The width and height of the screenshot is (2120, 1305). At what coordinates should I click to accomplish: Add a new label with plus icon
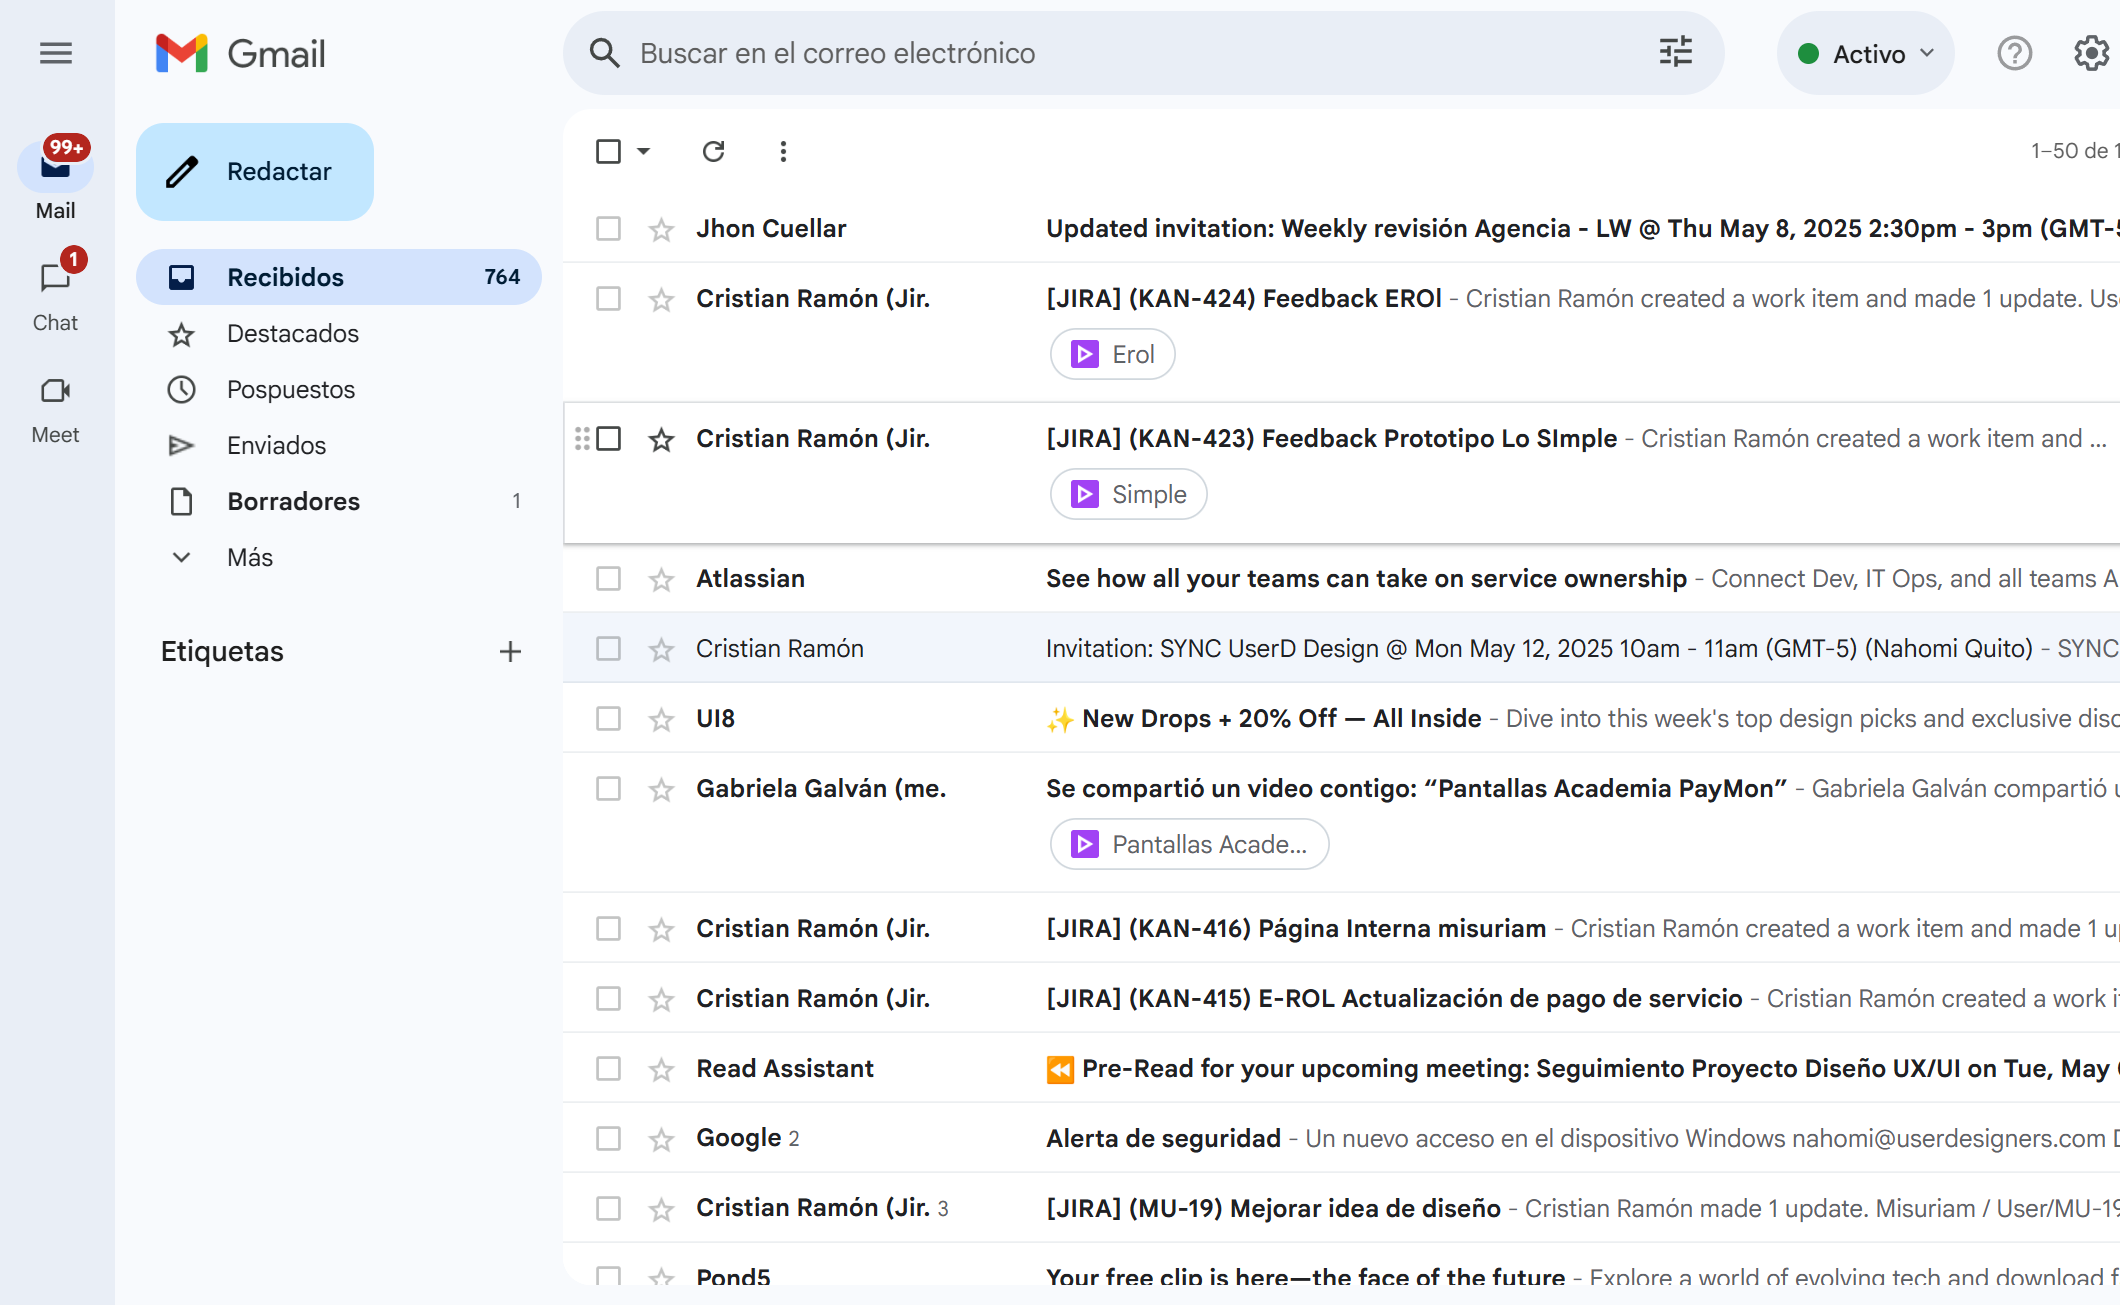pos(510,652)
